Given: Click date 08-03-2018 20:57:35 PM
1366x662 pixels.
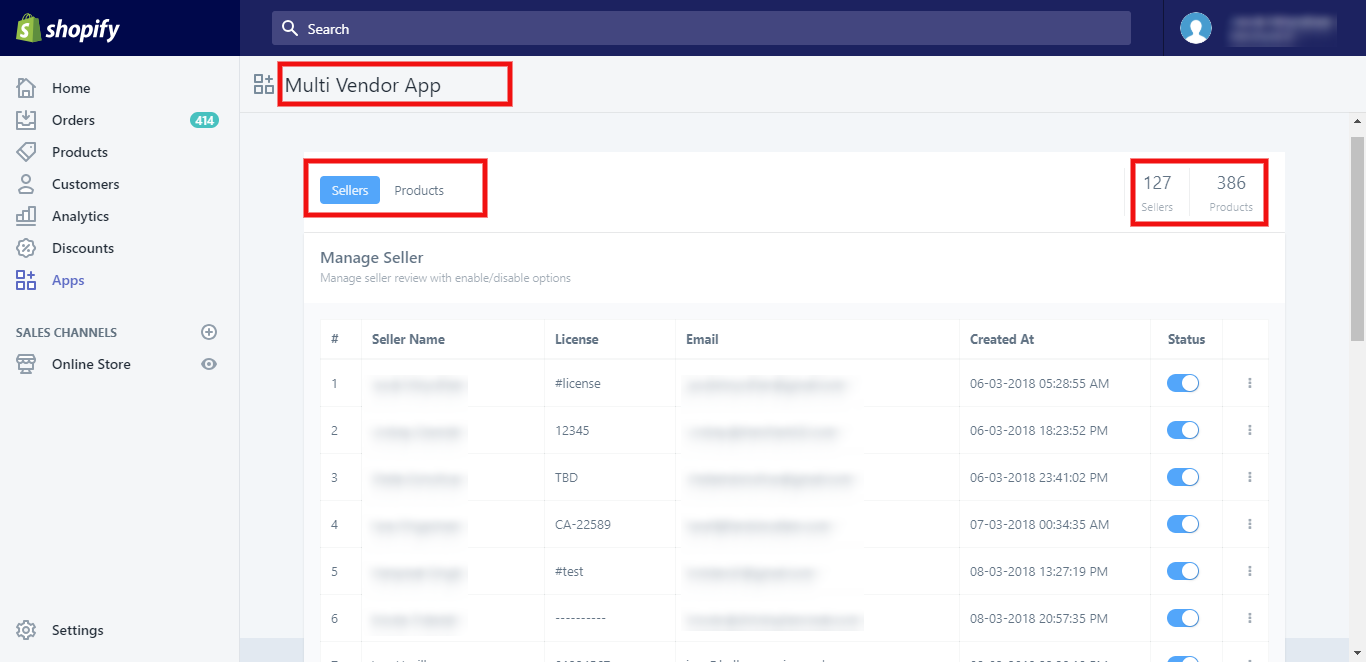Looking at the screenshot, I should tap(1039, 618).
